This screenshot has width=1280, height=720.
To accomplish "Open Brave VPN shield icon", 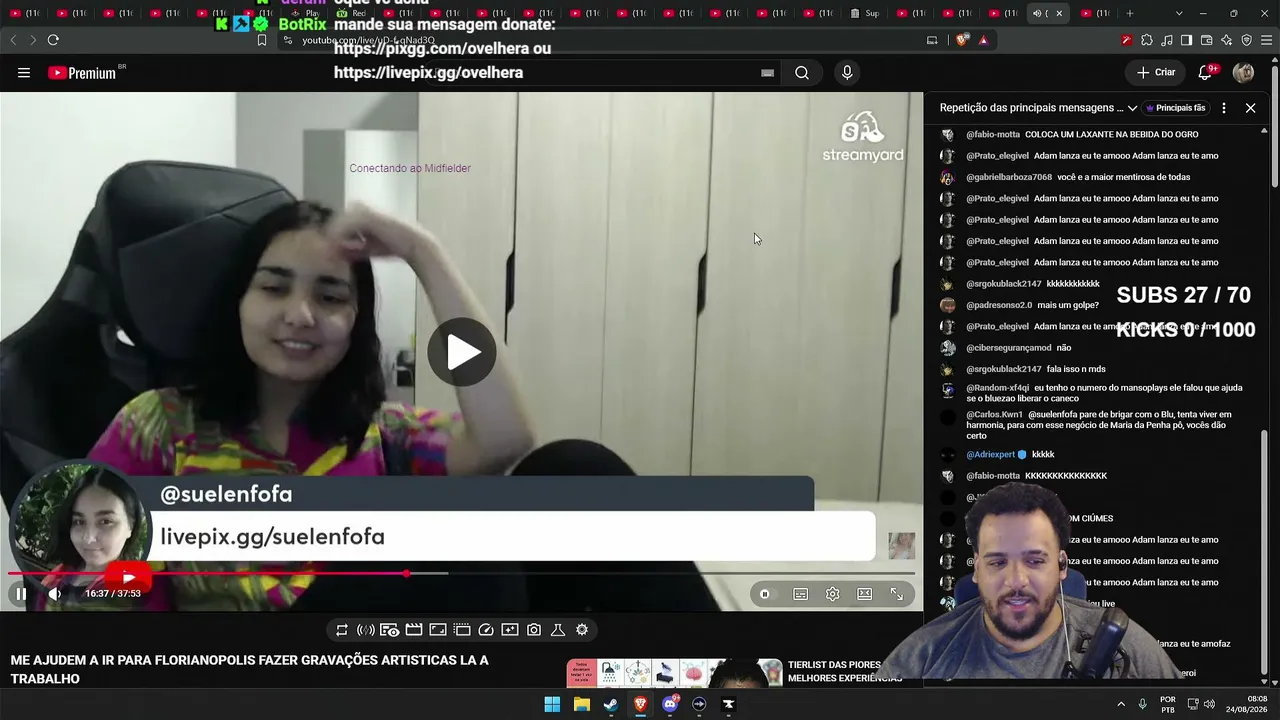I will (x=1246, y=40).
